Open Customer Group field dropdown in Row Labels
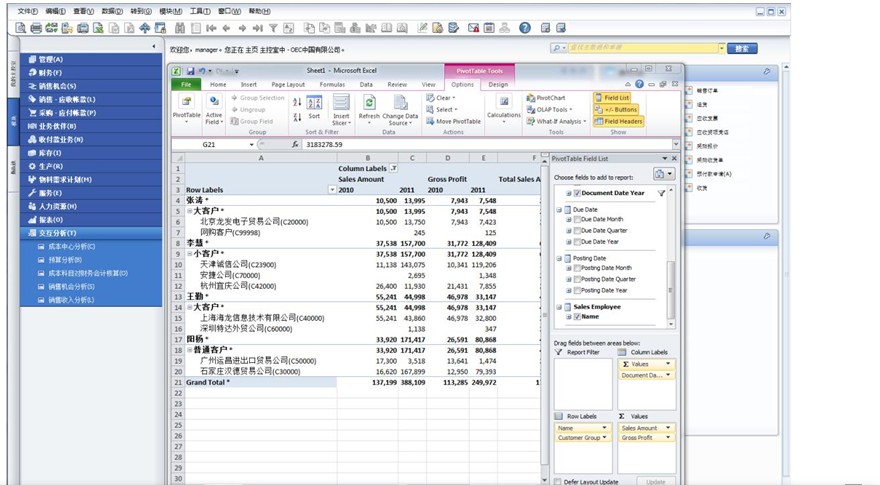Screen dimensions: 880x485 coord(604,438)
